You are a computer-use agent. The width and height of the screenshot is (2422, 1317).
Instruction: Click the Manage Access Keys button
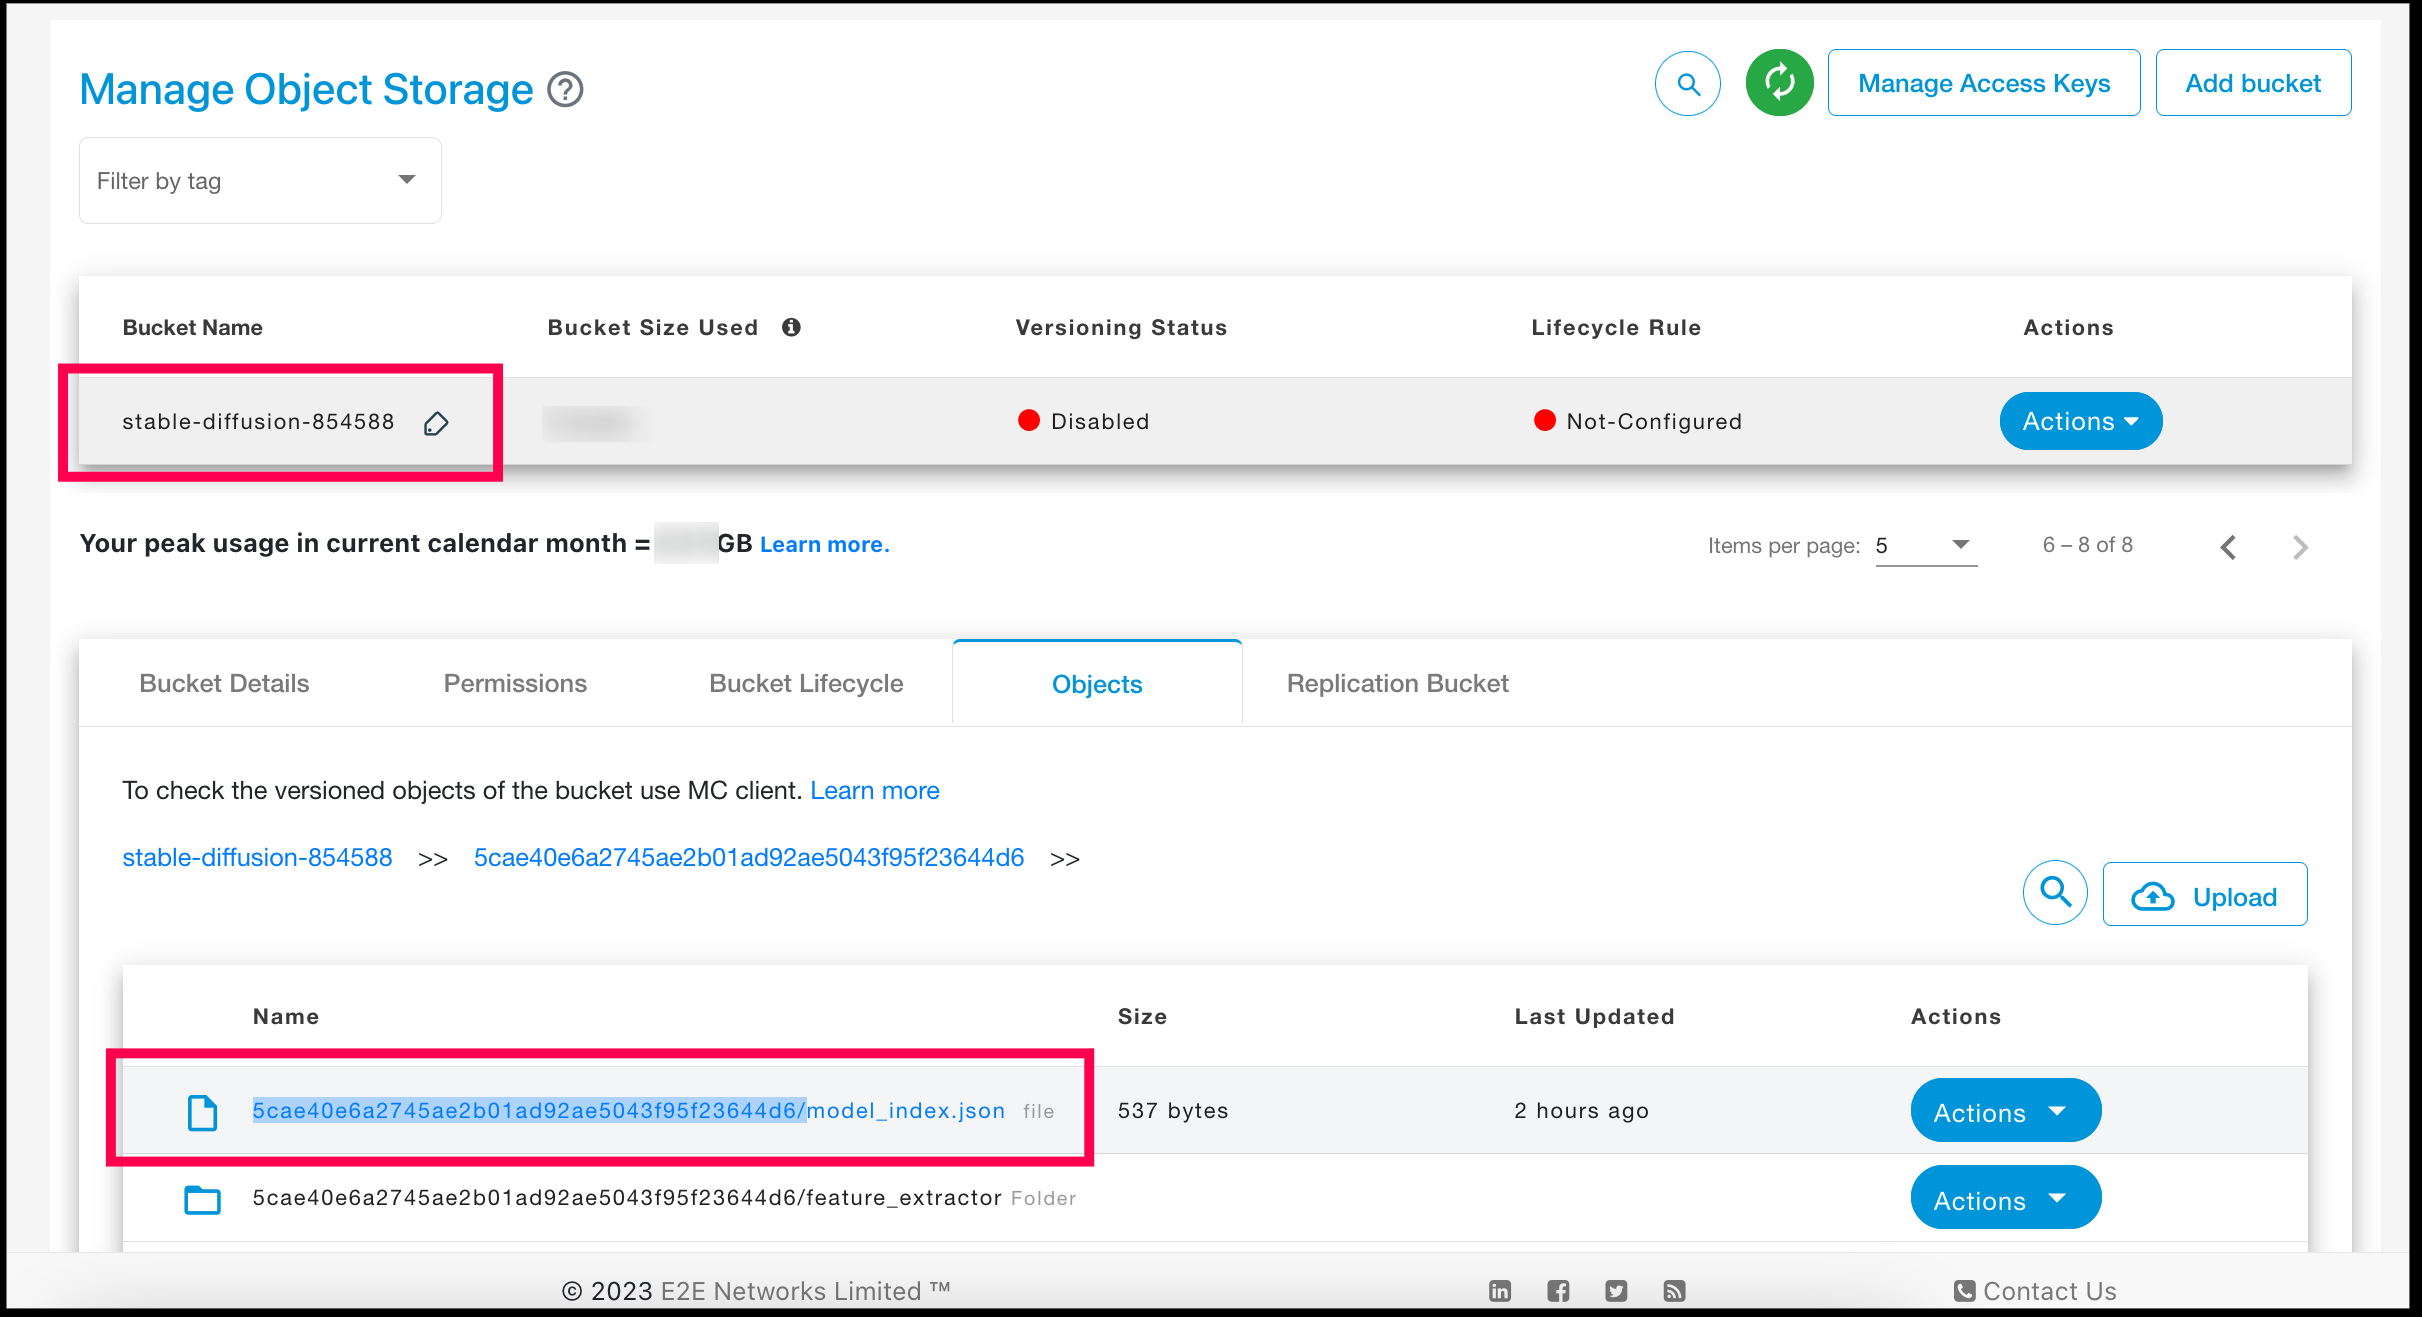click(x=1984, y=83)
